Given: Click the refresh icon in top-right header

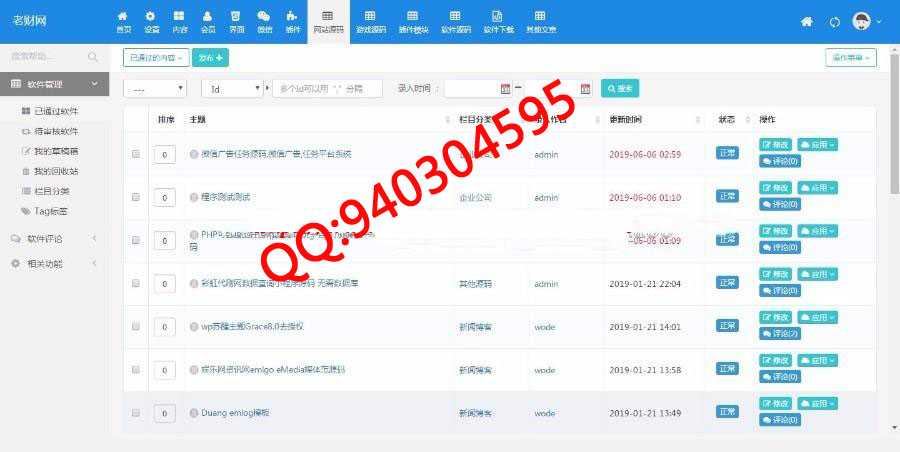Looking at the screenshot, I should pos(835,22).
